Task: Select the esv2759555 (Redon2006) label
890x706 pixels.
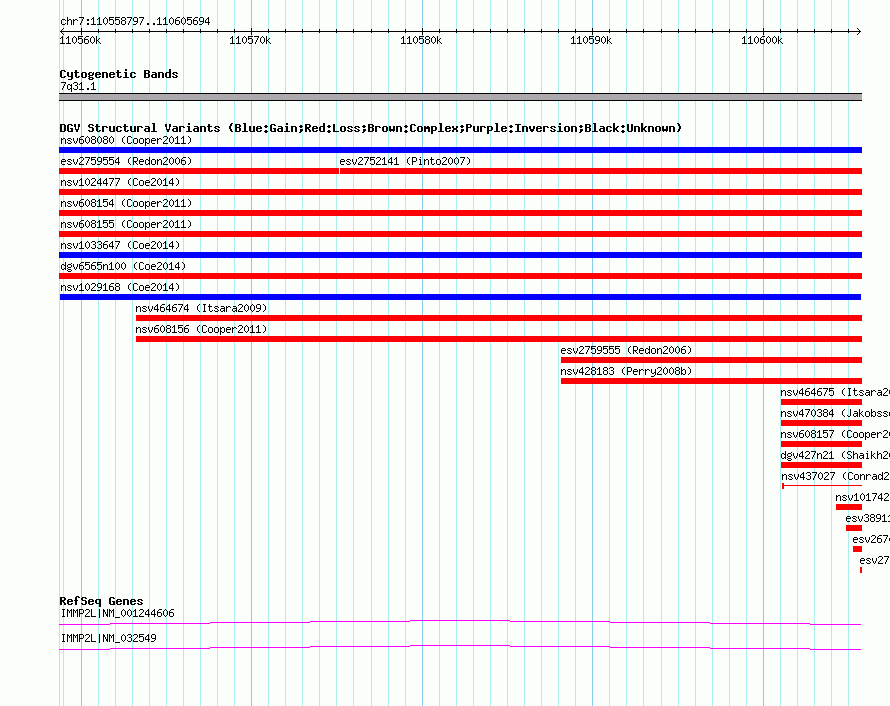Action: (x=626, y=350)
